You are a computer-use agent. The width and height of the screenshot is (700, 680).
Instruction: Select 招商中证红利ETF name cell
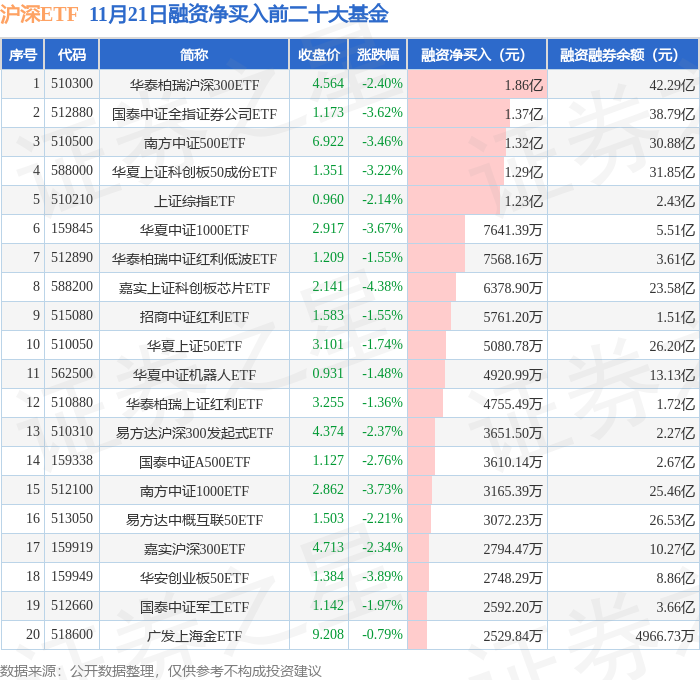click(x=194, y=317)
